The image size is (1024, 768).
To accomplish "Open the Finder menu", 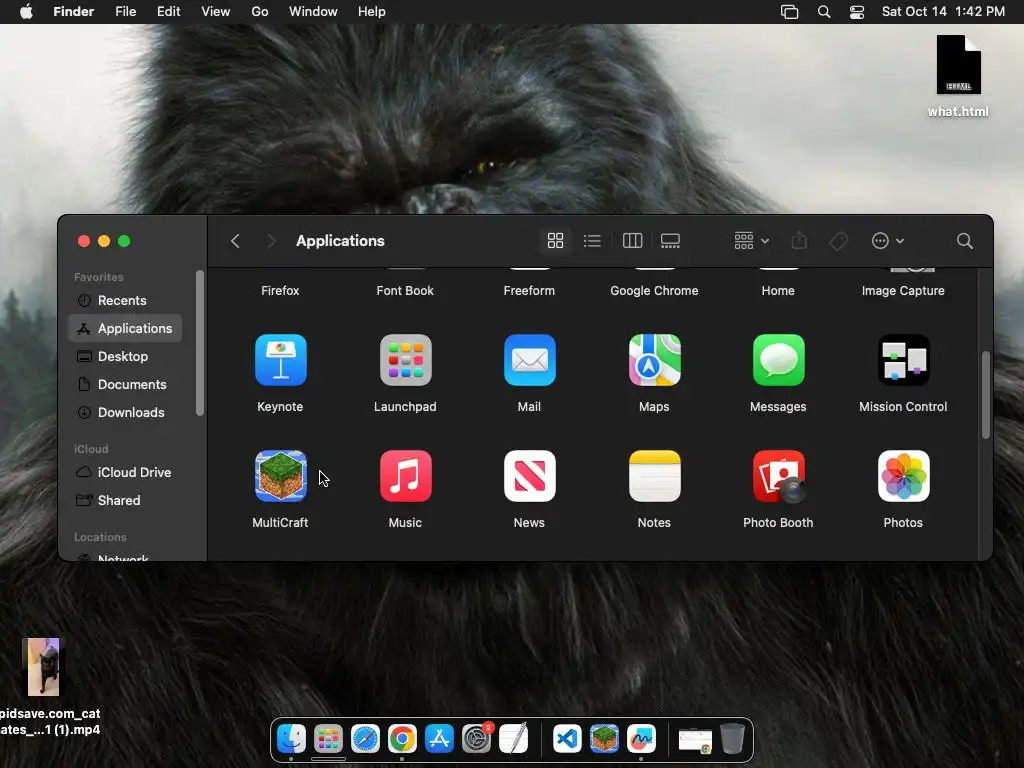I will [74, 12].
